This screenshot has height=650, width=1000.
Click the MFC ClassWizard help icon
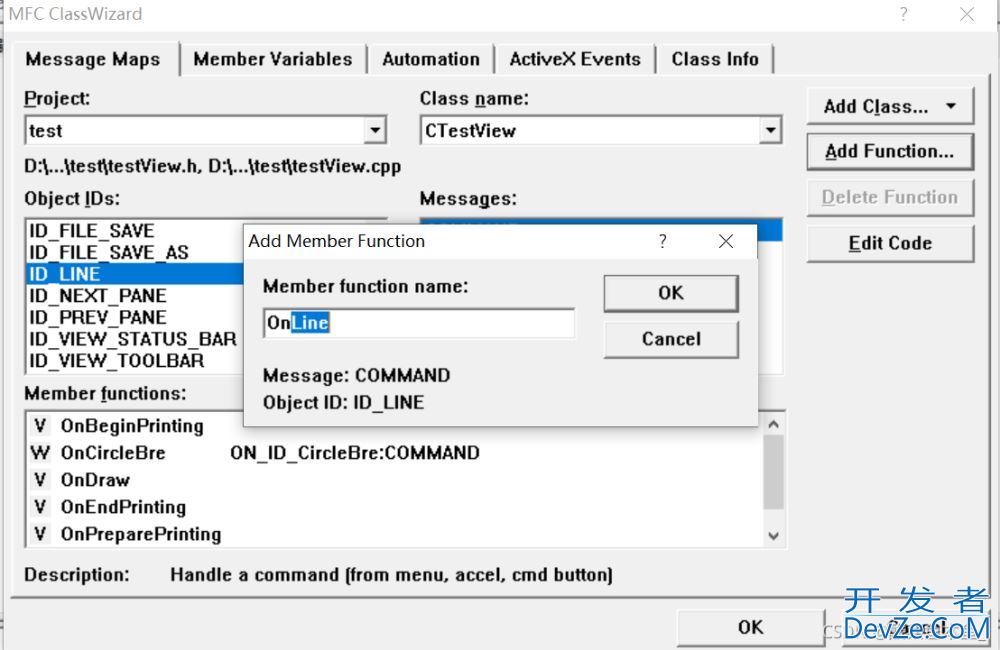904,14
